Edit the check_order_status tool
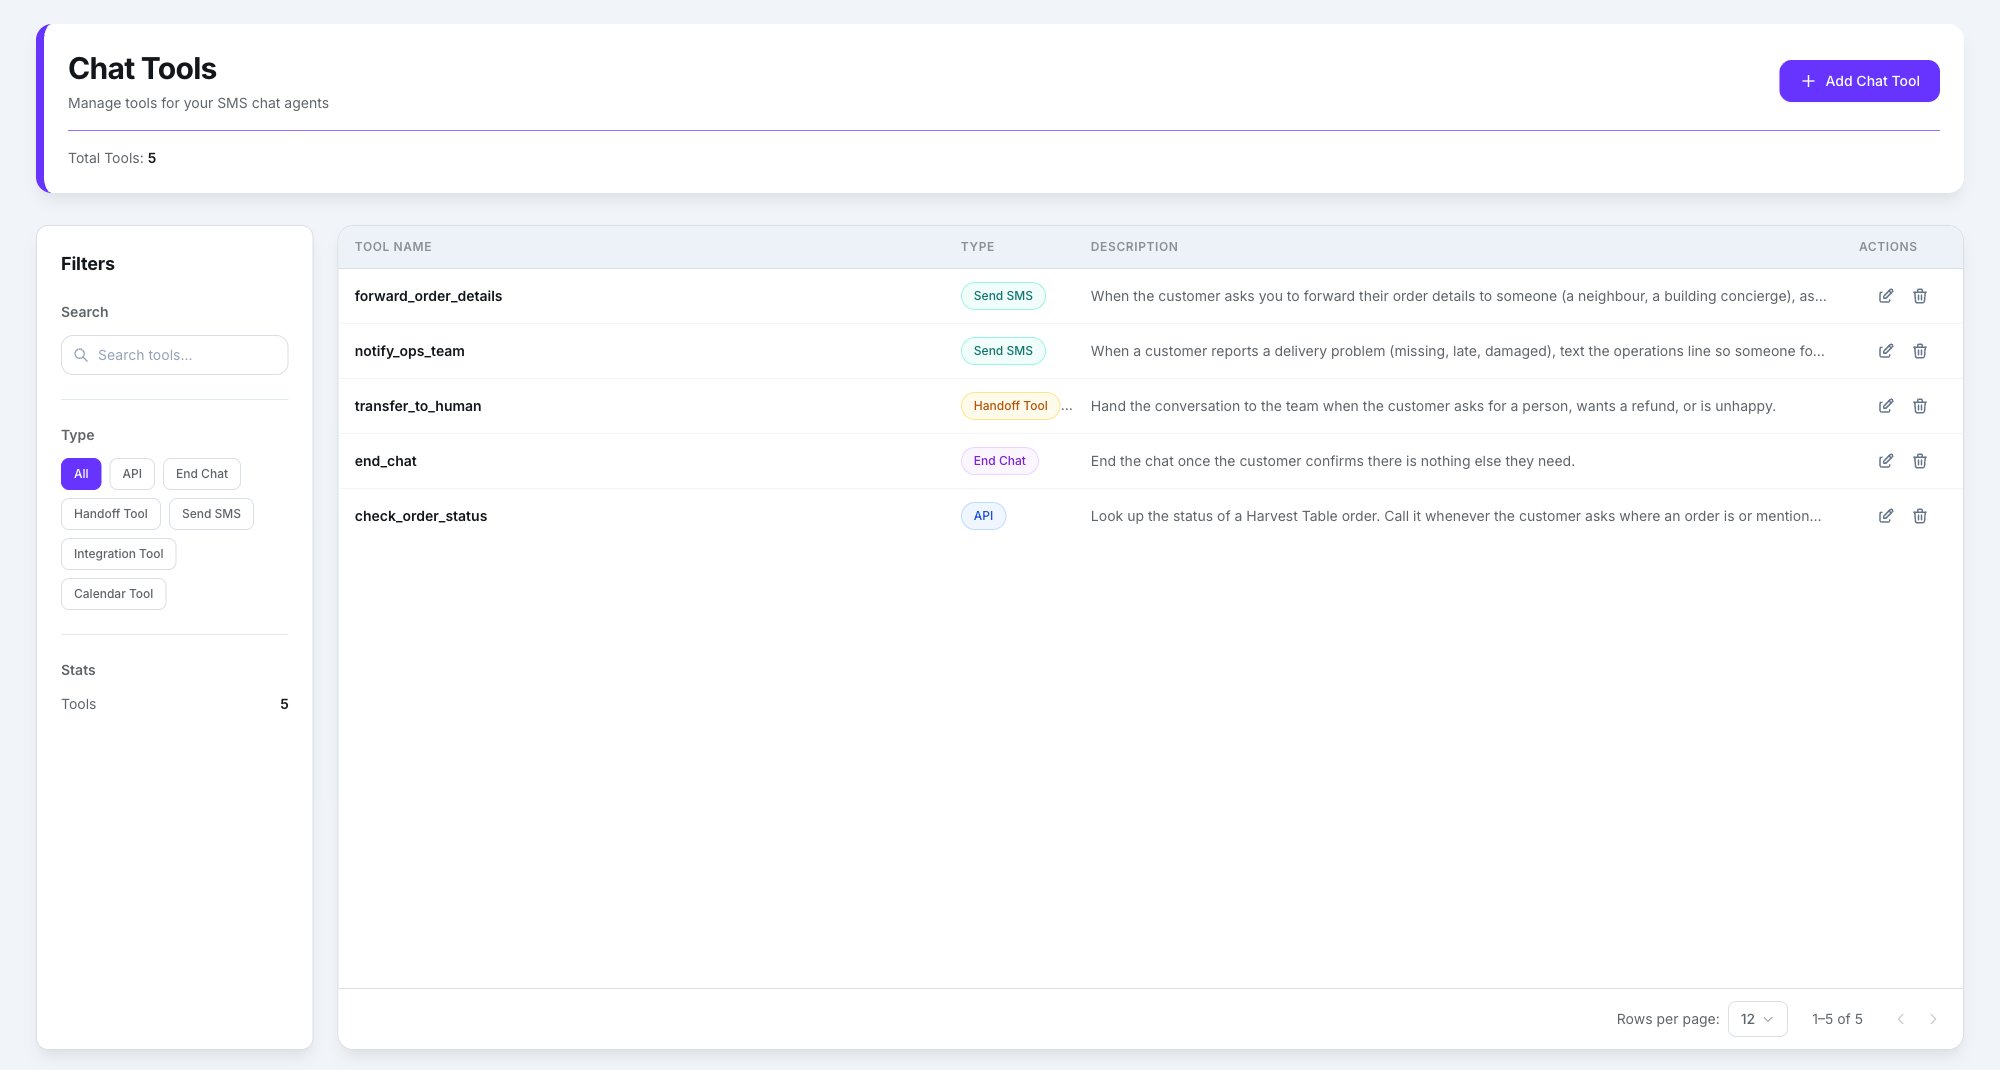This screenshot has width=2000, height=1070. (x=1886, y=516)
